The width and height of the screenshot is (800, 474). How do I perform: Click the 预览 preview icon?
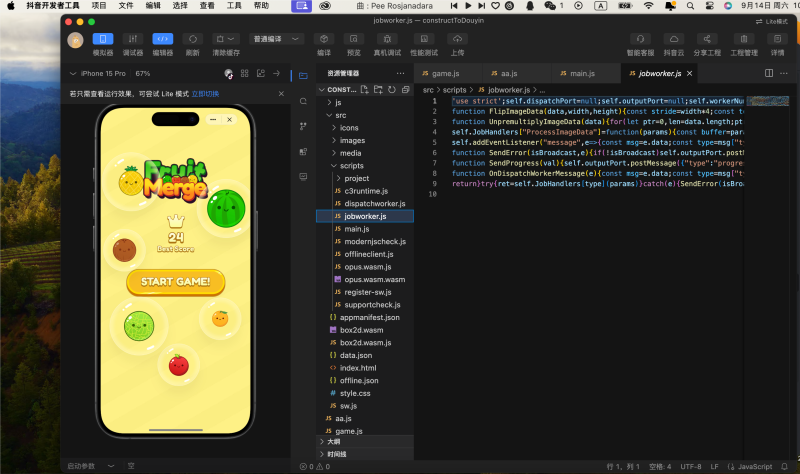point(354,39)
